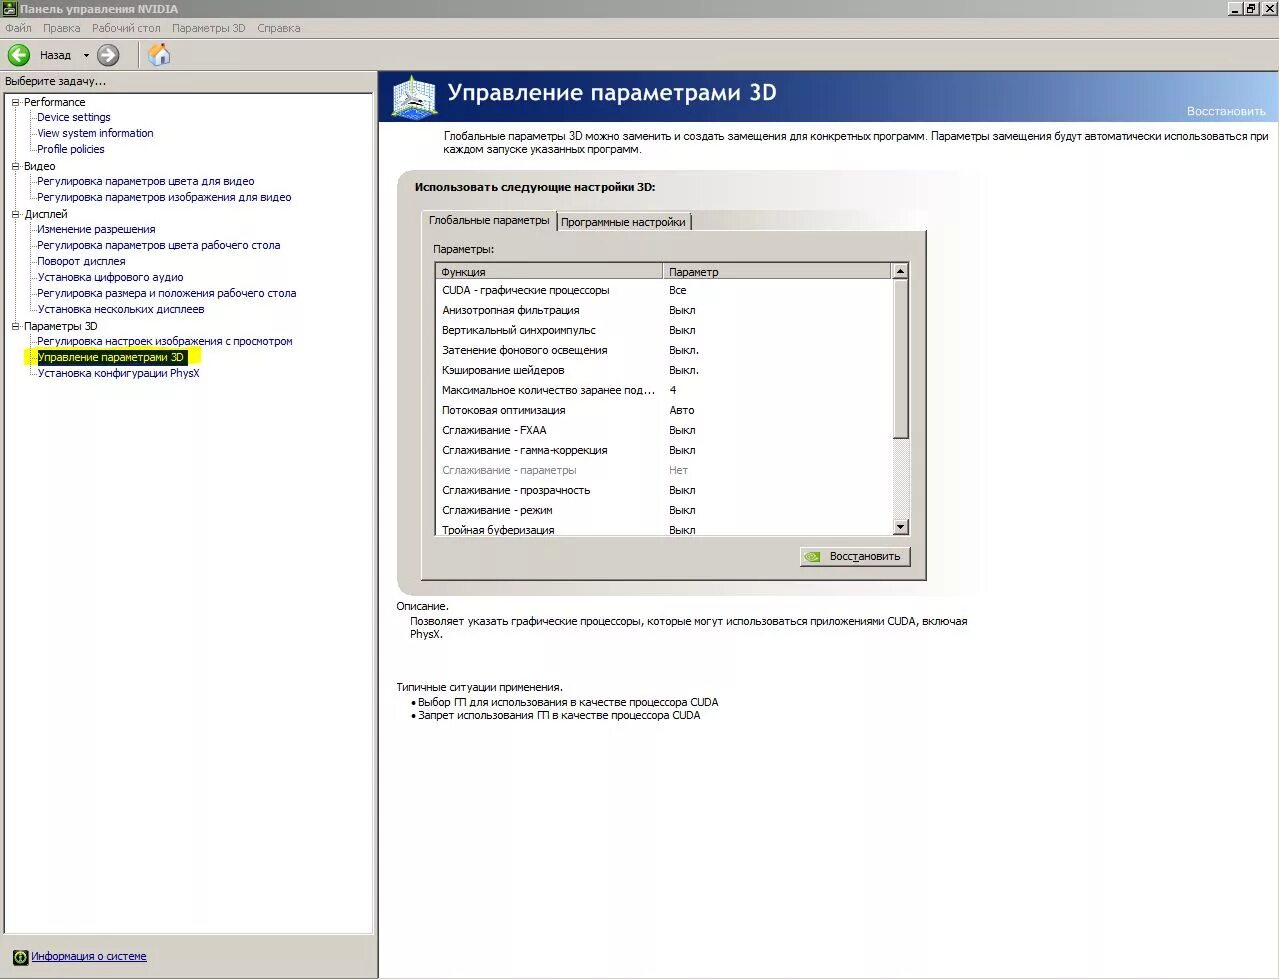Select the Потоковая оптимизация row
The height and width of the screenshot is (980, 1279).
664,410
